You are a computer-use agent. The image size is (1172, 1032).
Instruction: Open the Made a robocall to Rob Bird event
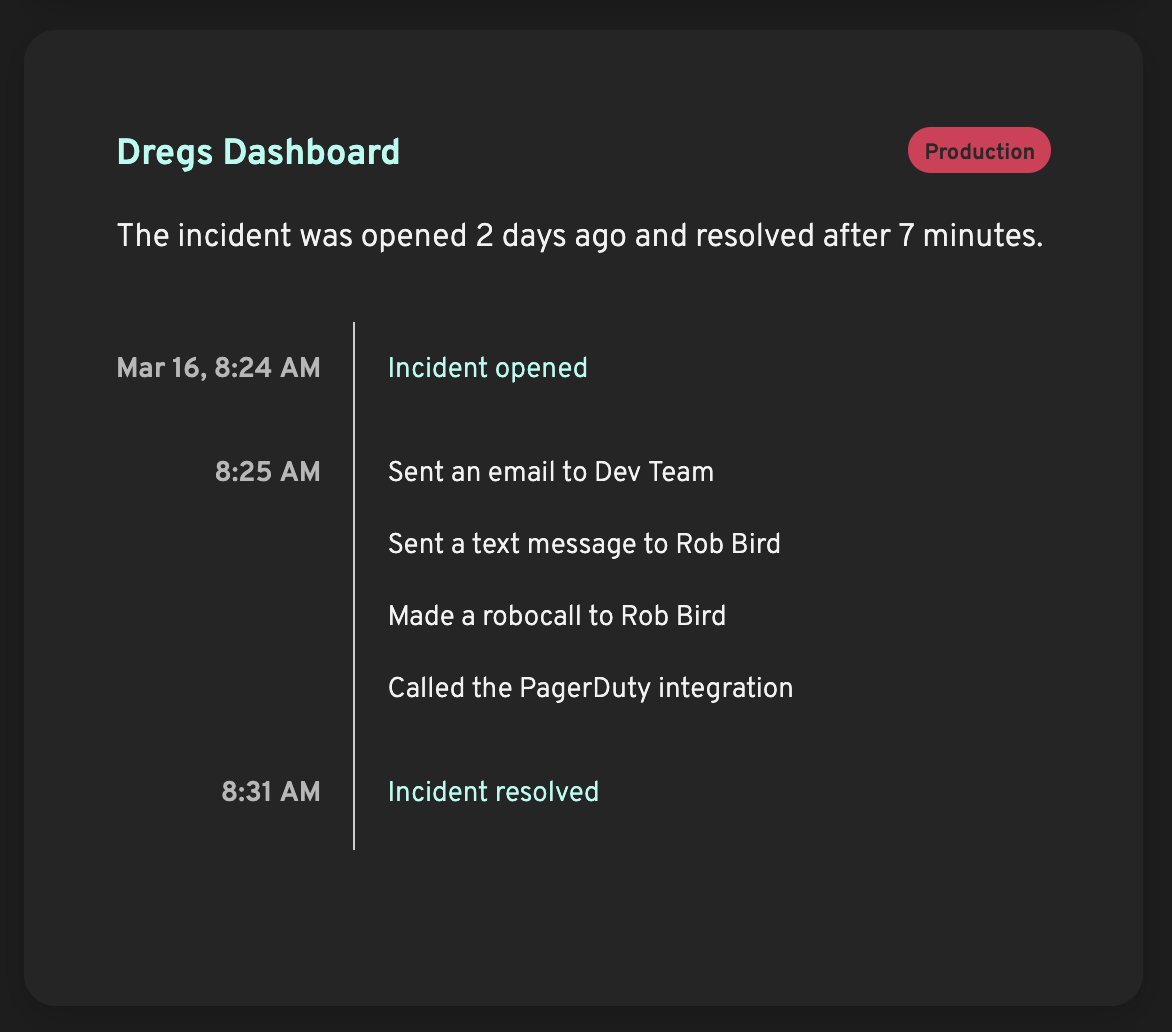[556, 615]
